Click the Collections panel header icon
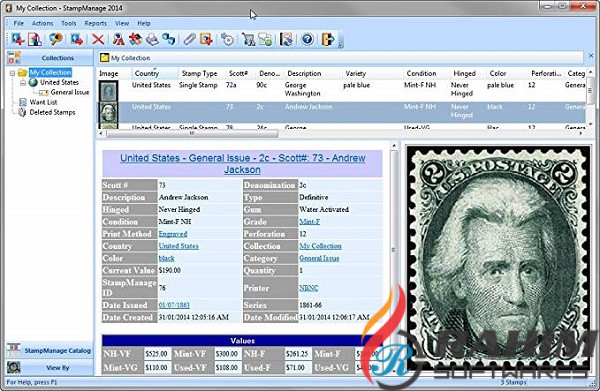This screenshot has height=391, width=600. [x=14, y=58]
